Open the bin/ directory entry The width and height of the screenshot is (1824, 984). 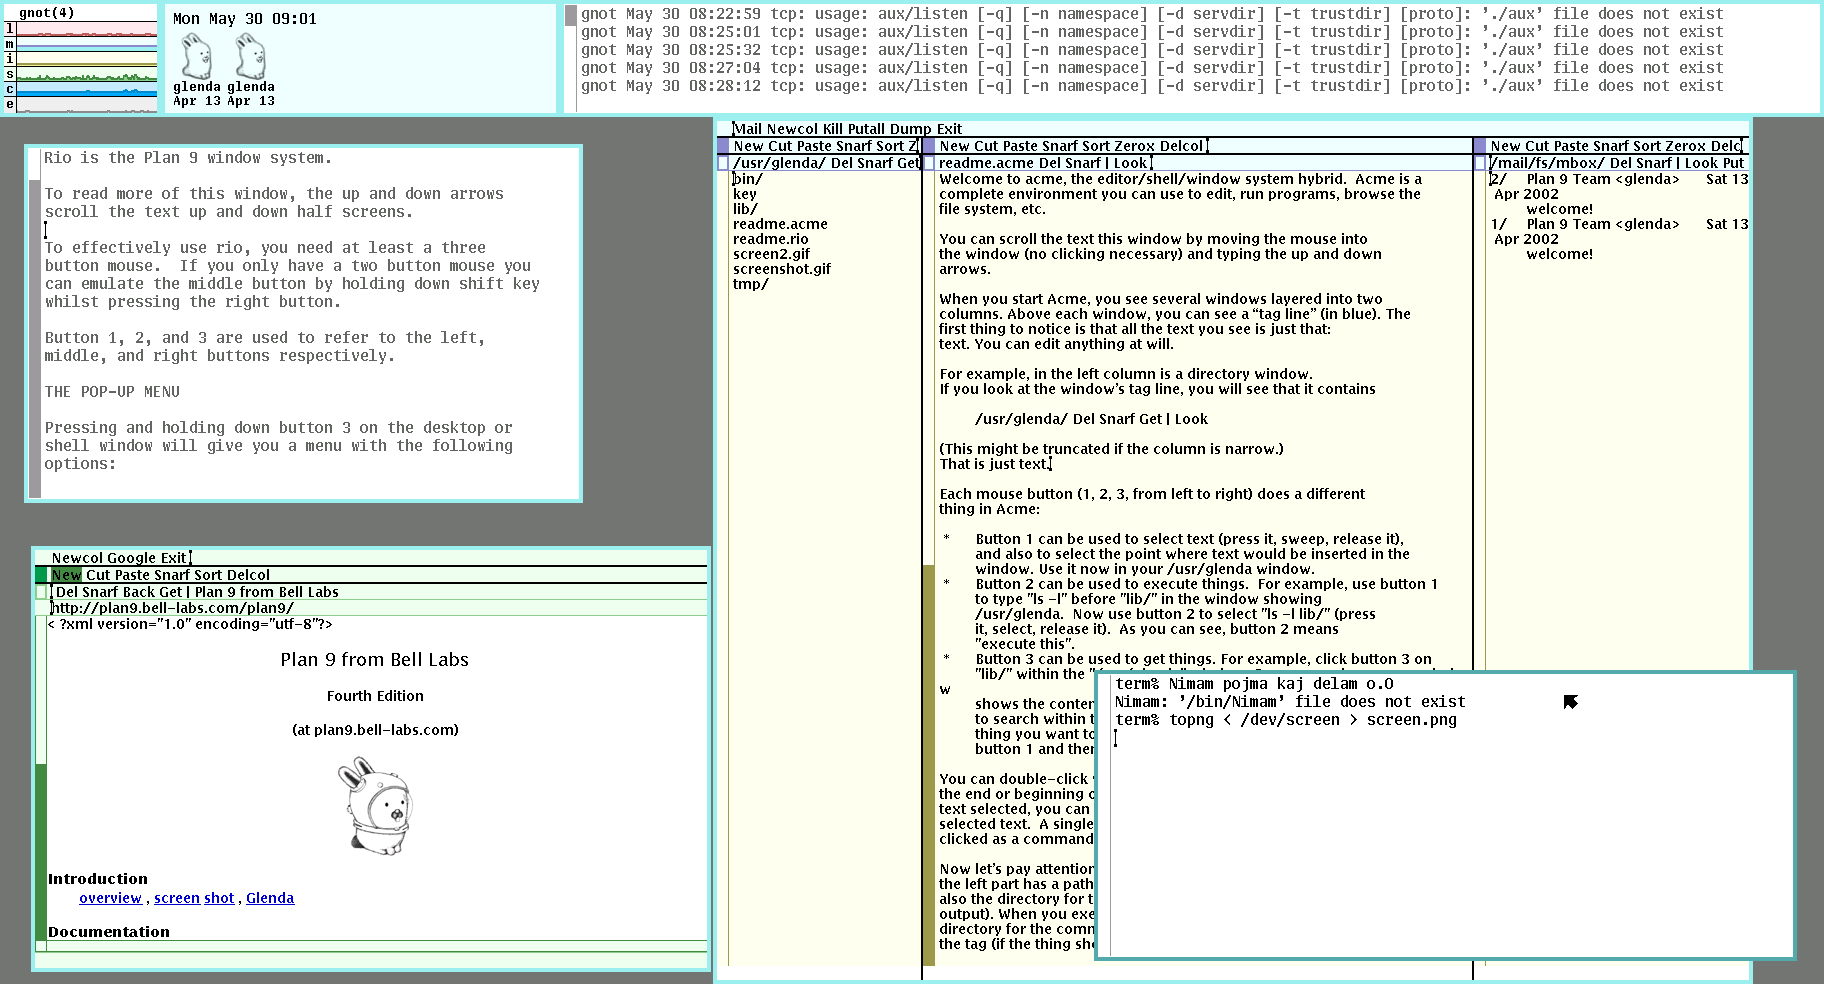point(748,179)
